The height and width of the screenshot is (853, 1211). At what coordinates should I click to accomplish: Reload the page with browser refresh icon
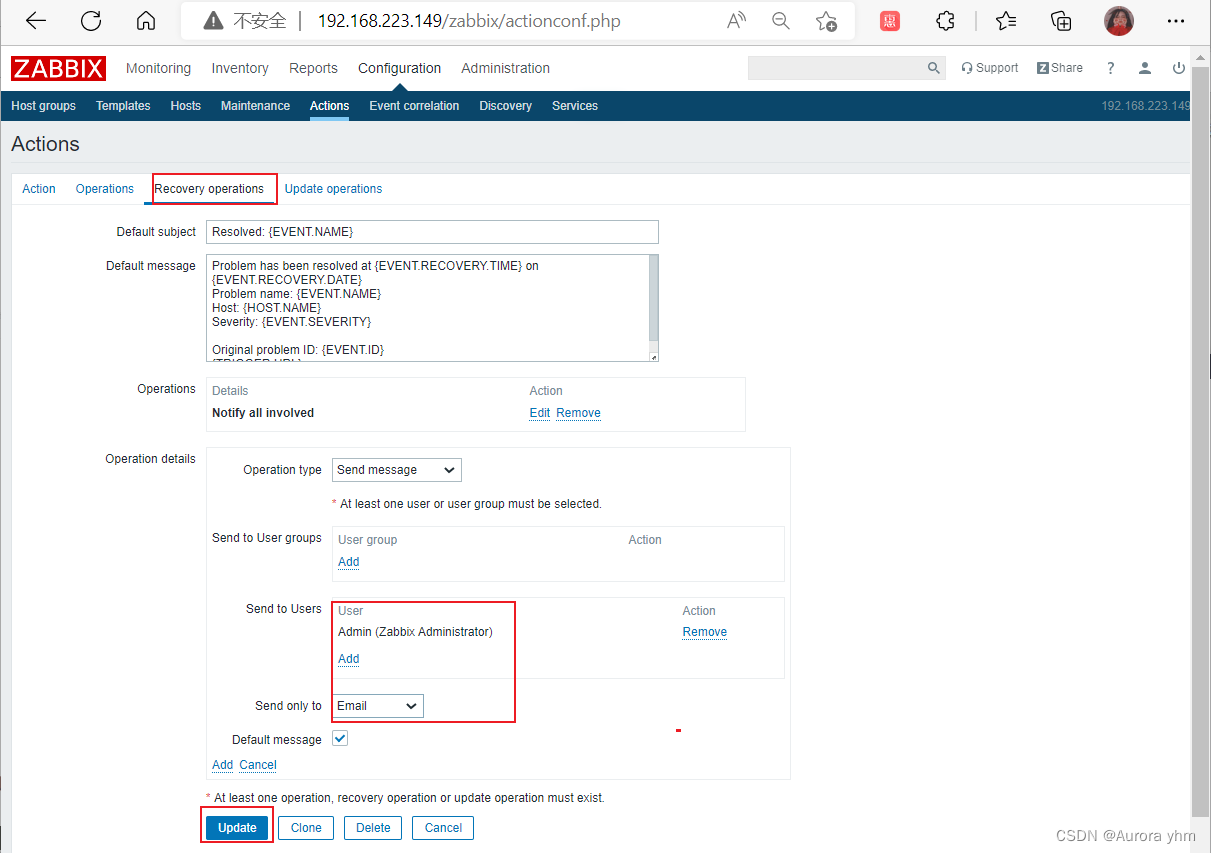click(x=91, y=21)
